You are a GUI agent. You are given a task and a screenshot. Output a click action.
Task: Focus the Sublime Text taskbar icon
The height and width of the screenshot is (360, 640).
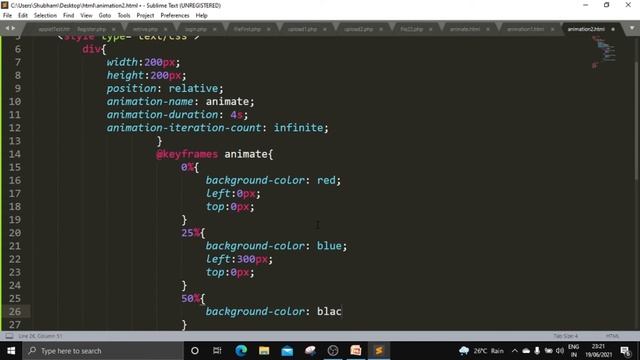coord(379,351)
